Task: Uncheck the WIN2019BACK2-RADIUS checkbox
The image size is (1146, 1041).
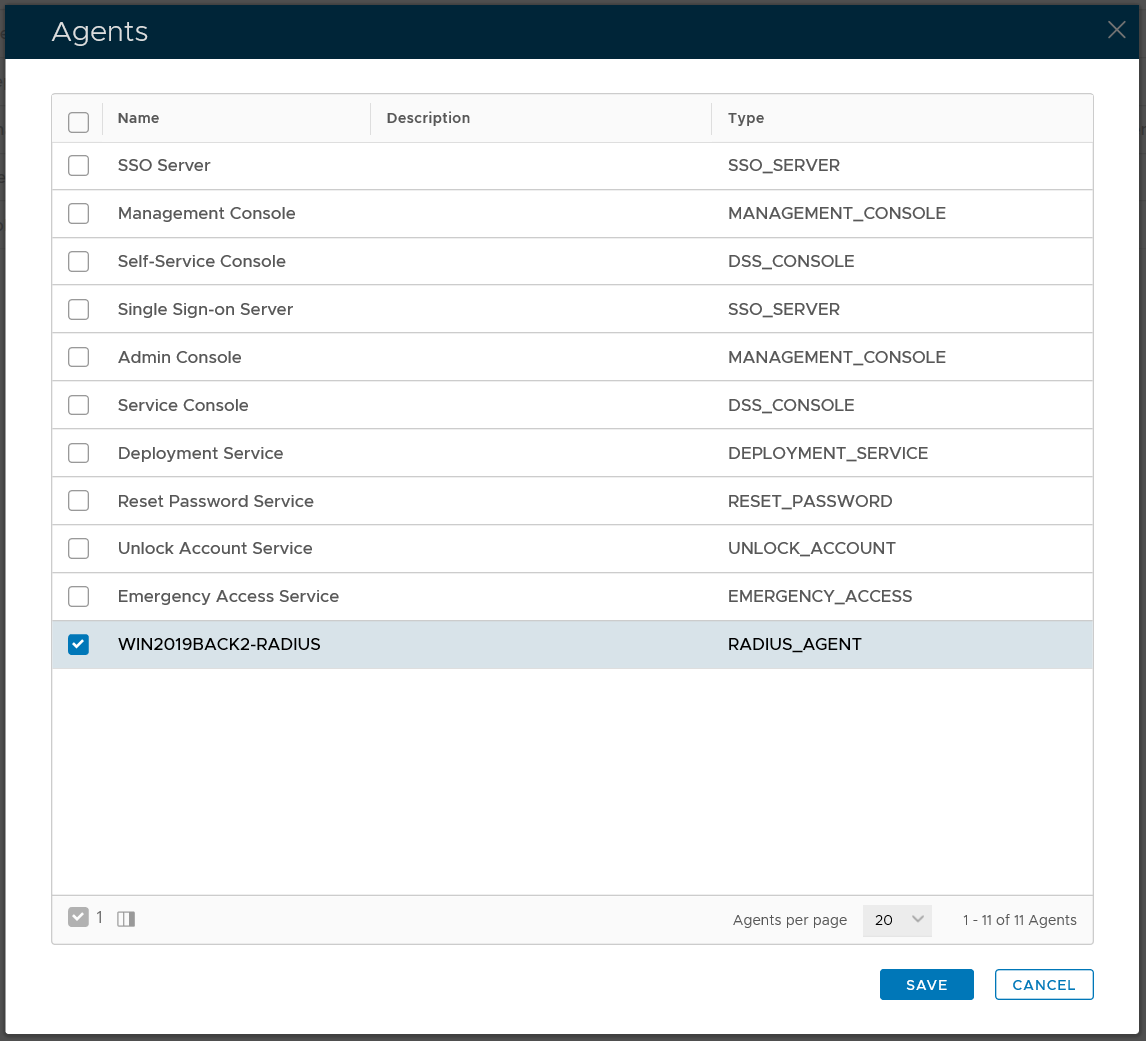Action: [x=78, y=645]
